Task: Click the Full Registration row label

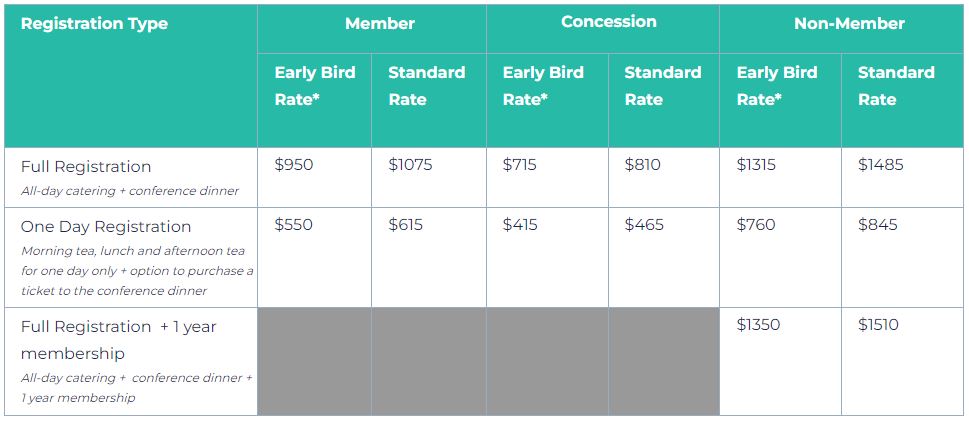Action: 86,167
